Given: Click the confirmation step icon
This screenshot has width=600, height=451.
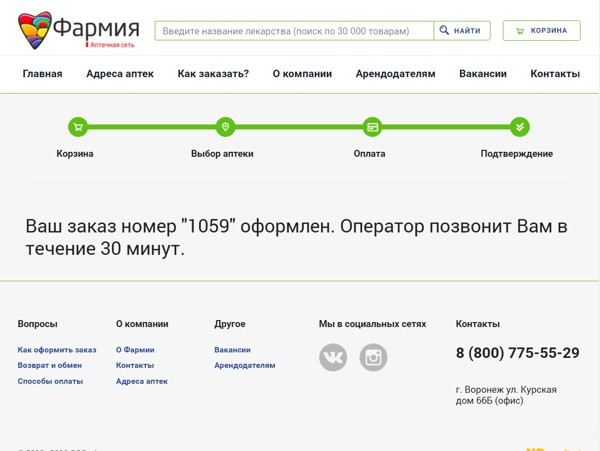Looking at the screenshot, I should 519,127.
